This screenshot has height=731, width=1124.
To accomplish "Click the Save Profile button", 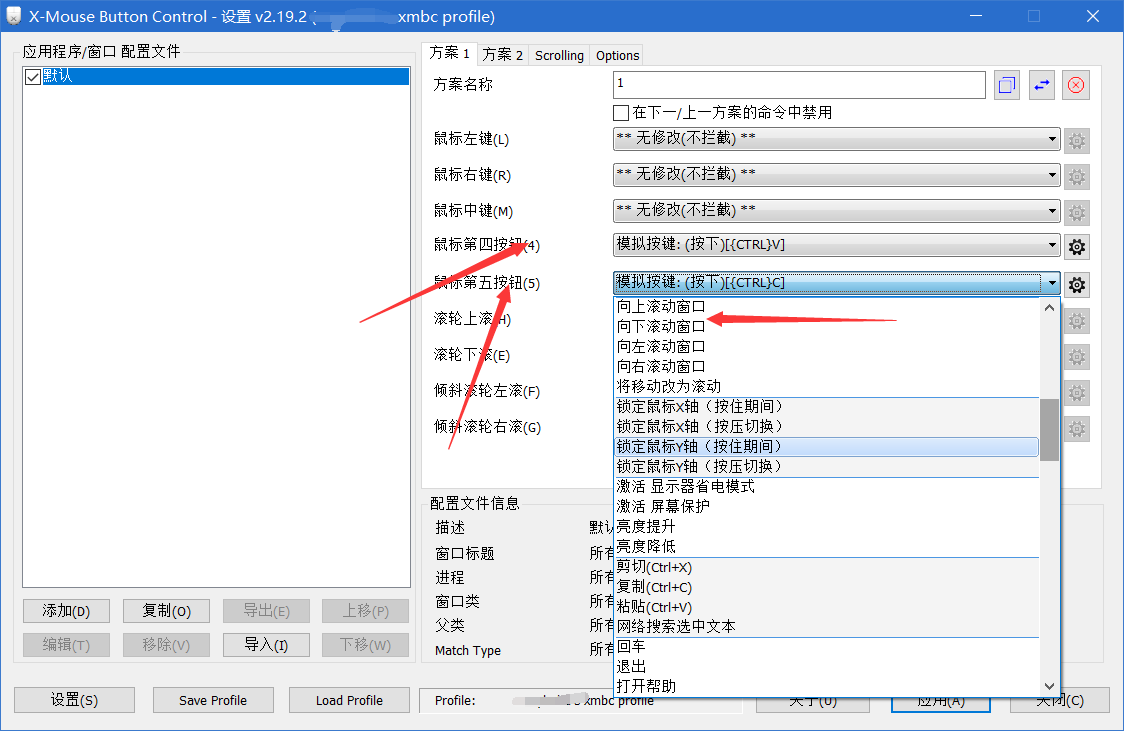I will tap(213, 700).
